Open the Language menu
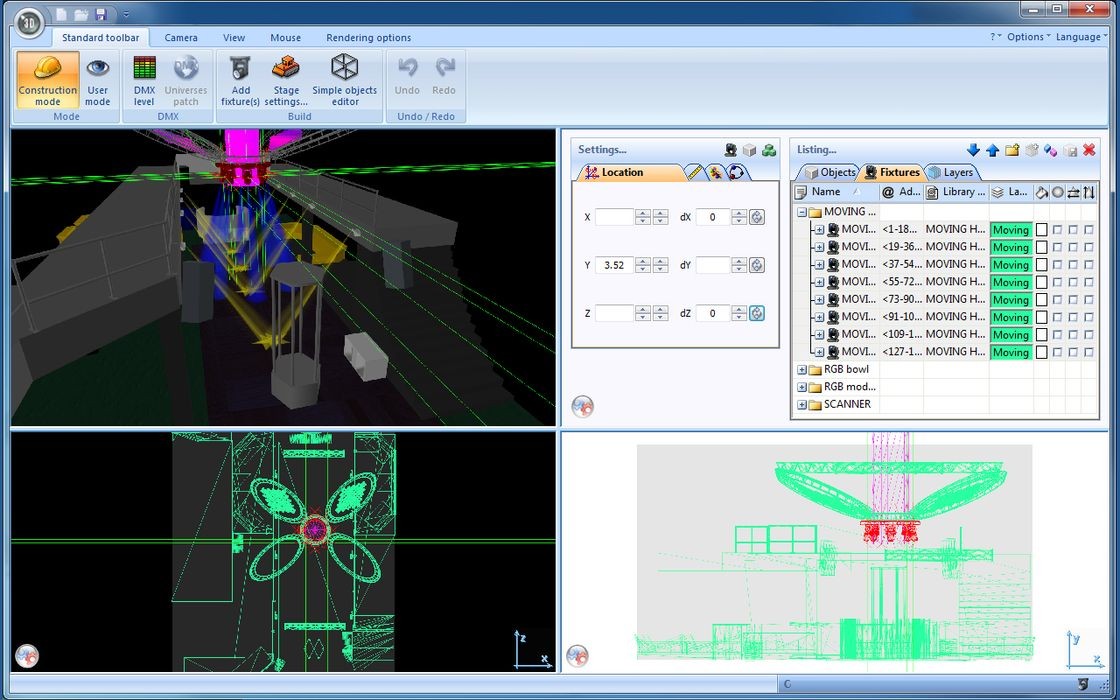The image size is (1120, 700). click(1081, 37)
